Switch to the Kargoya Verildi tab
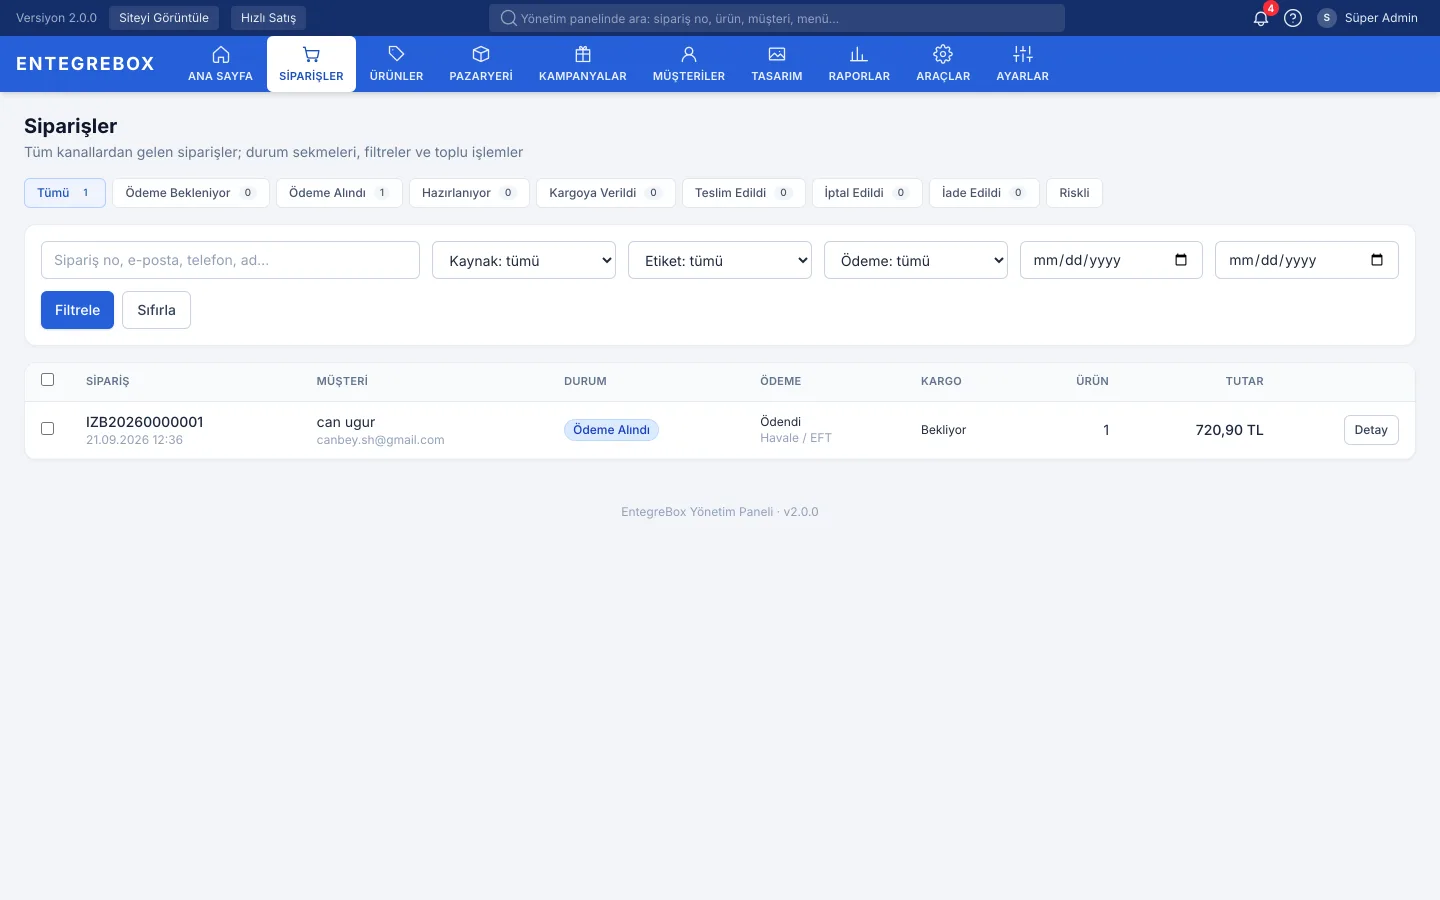This screenshot has height=900, width=1440. point(606,193)
